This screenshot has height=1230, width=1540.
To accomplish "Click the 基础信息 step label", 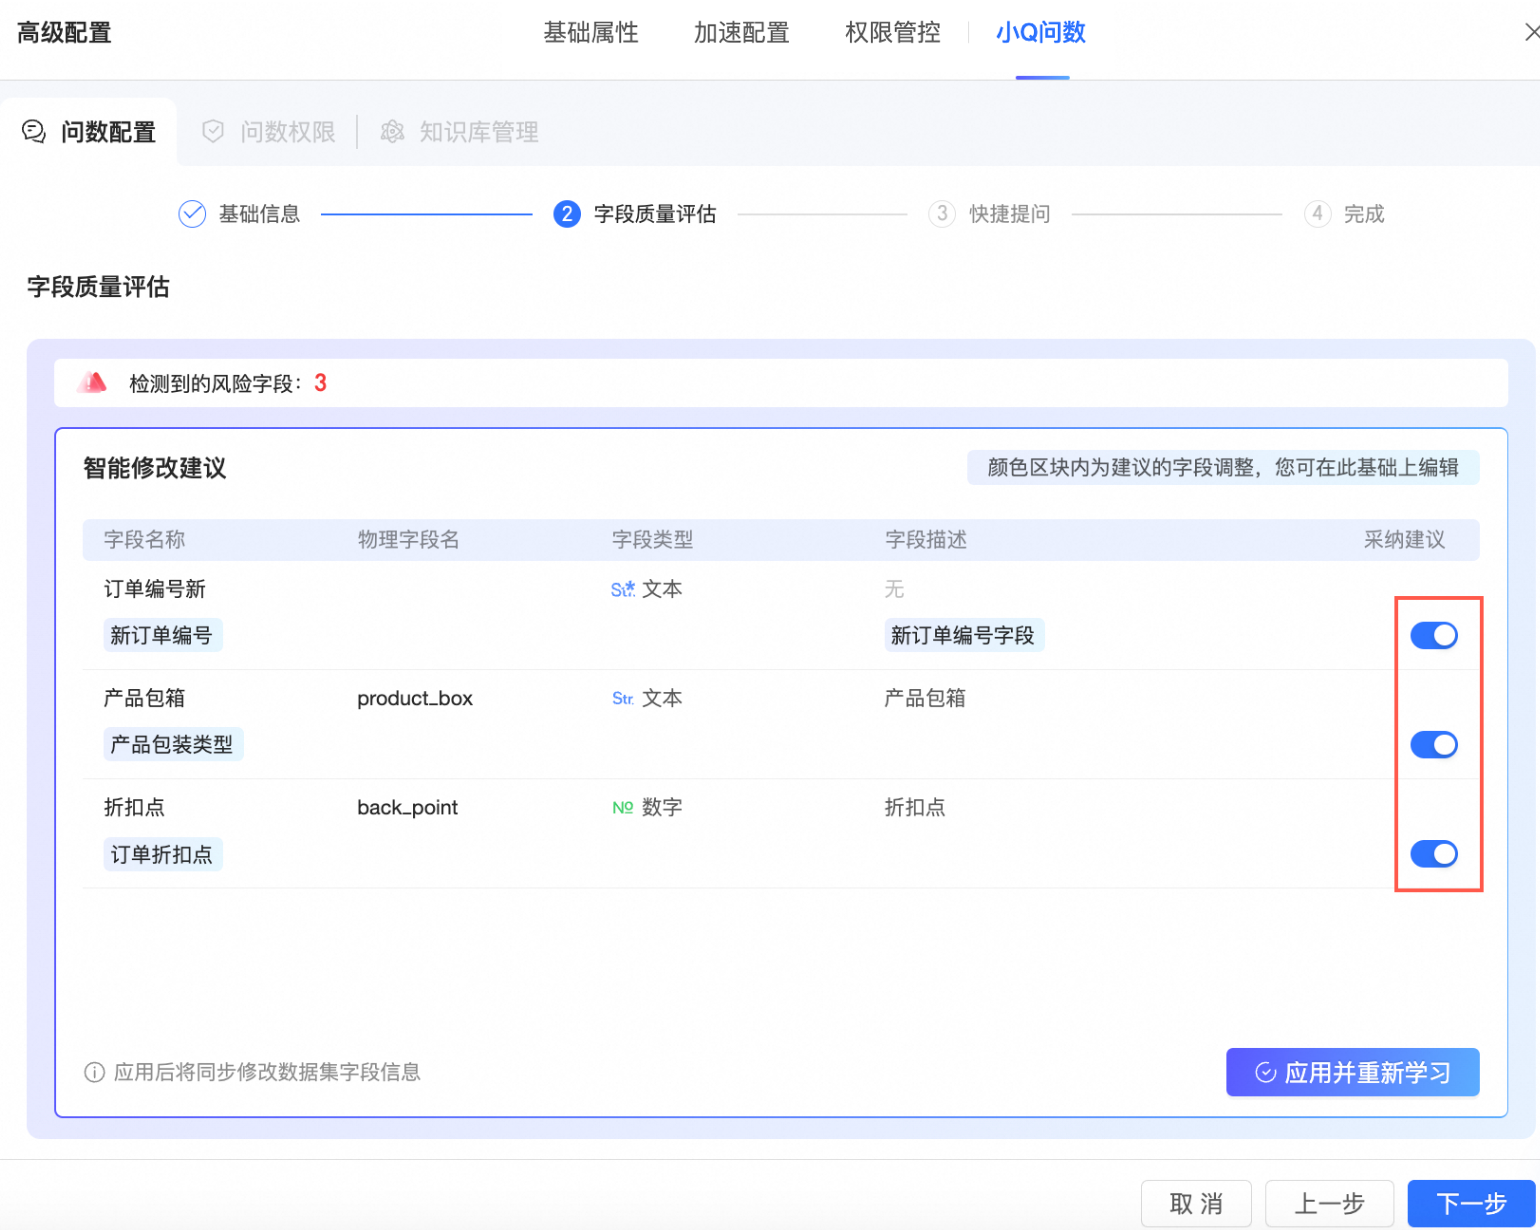I will [260, 214].
